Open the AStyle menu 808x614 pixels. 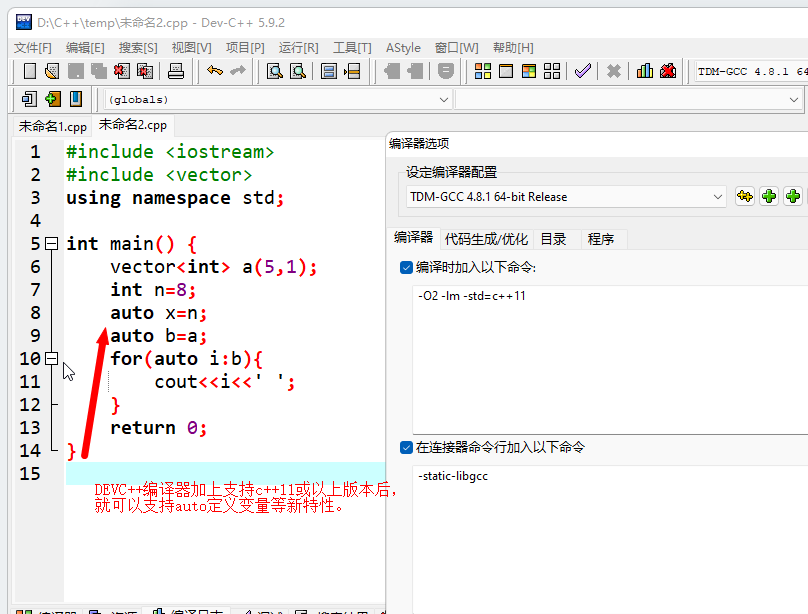click(x=403, y=48)
